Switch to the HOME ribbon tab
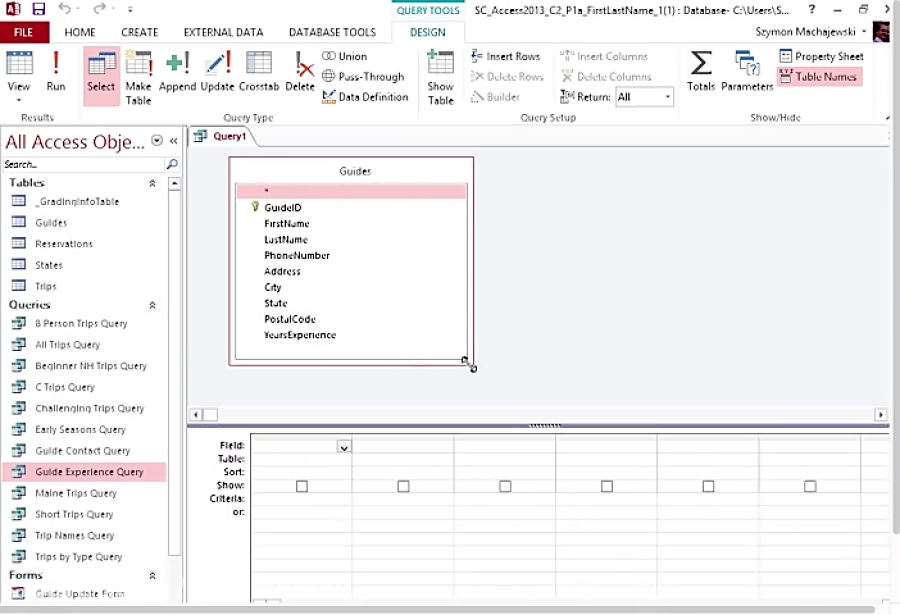Screen dimensions: 900x615 pyautogui.click(x=80, y=32)
